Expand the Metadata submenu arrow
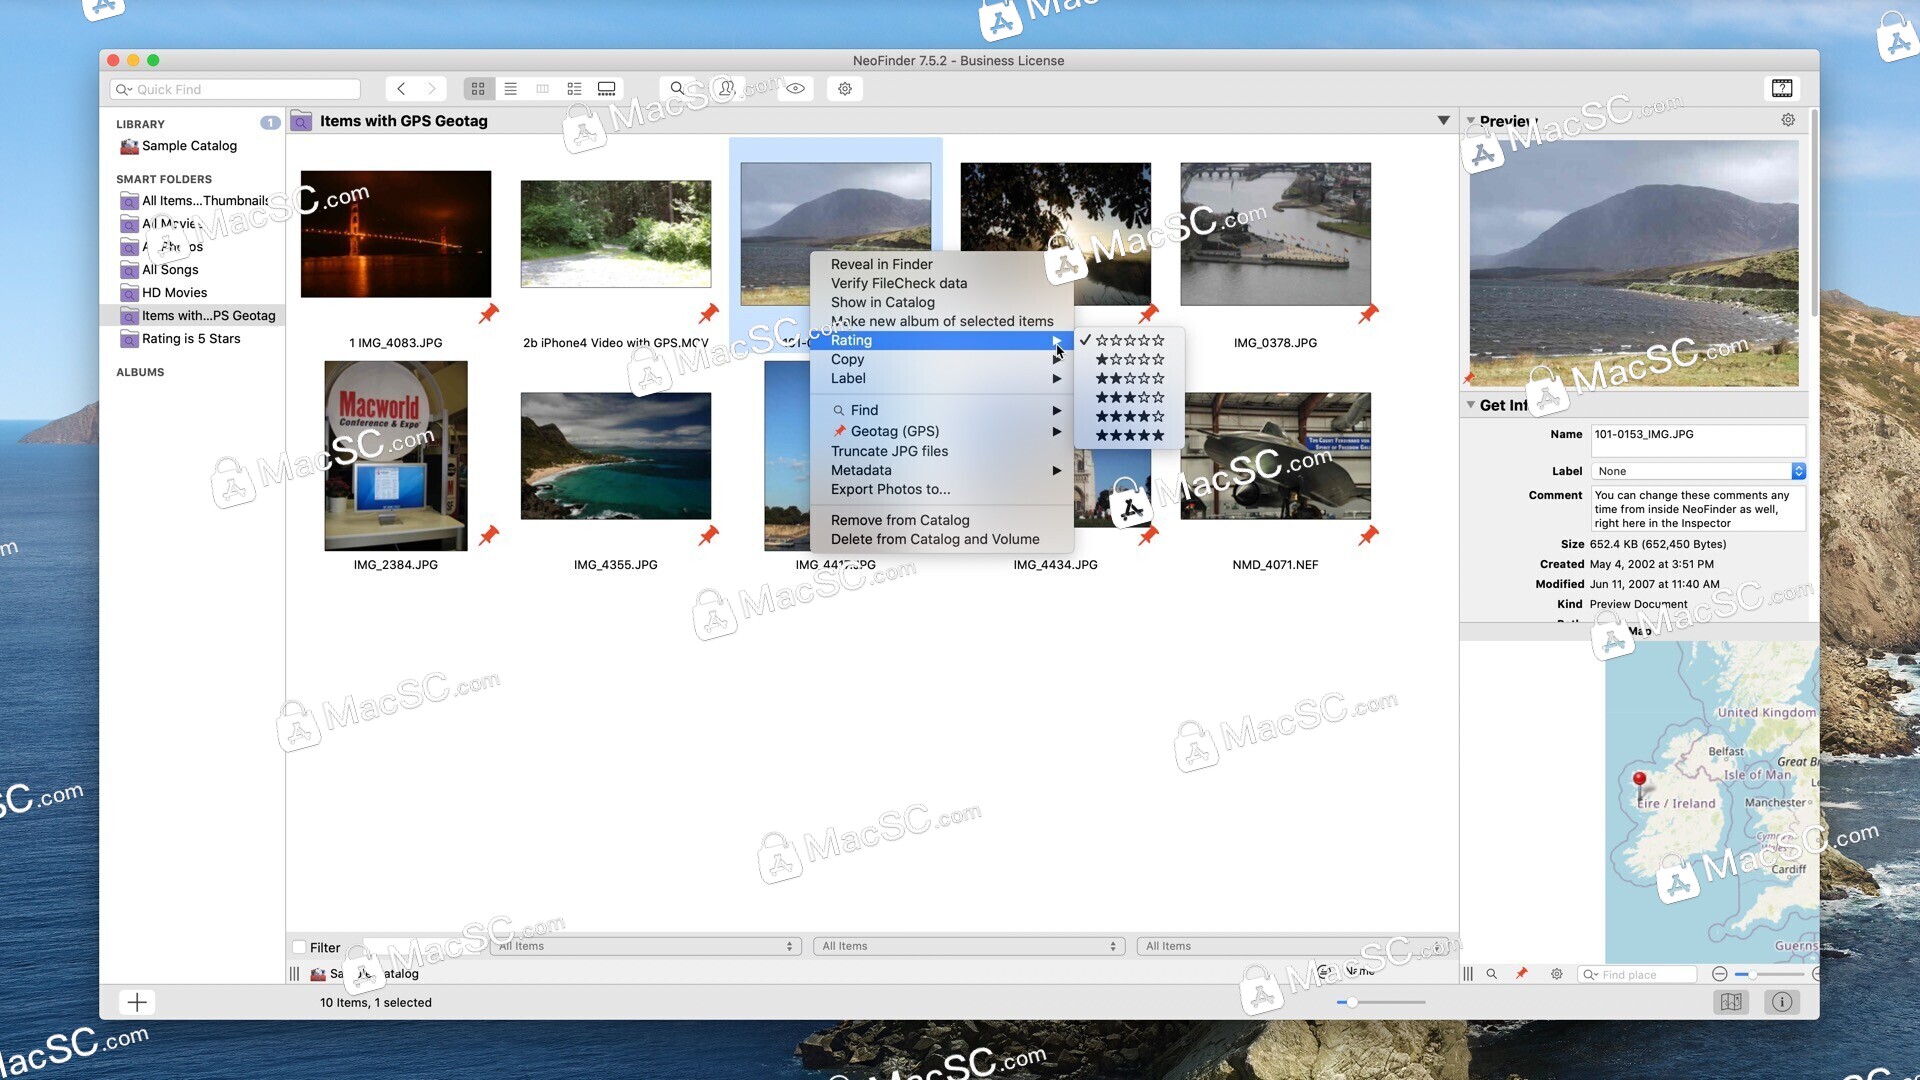This screenshot has width=1920, height=1080. click(1055, 469)
